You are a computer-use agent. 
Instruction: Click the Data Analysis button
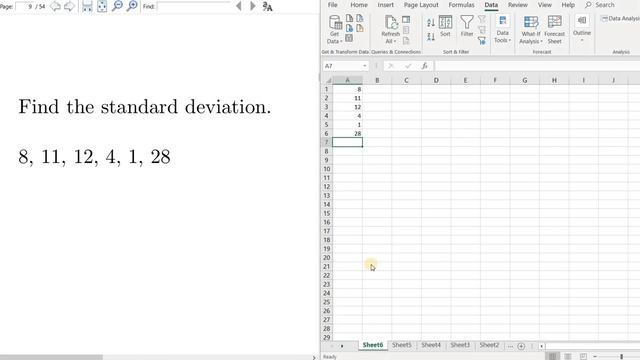coord(620,18)
